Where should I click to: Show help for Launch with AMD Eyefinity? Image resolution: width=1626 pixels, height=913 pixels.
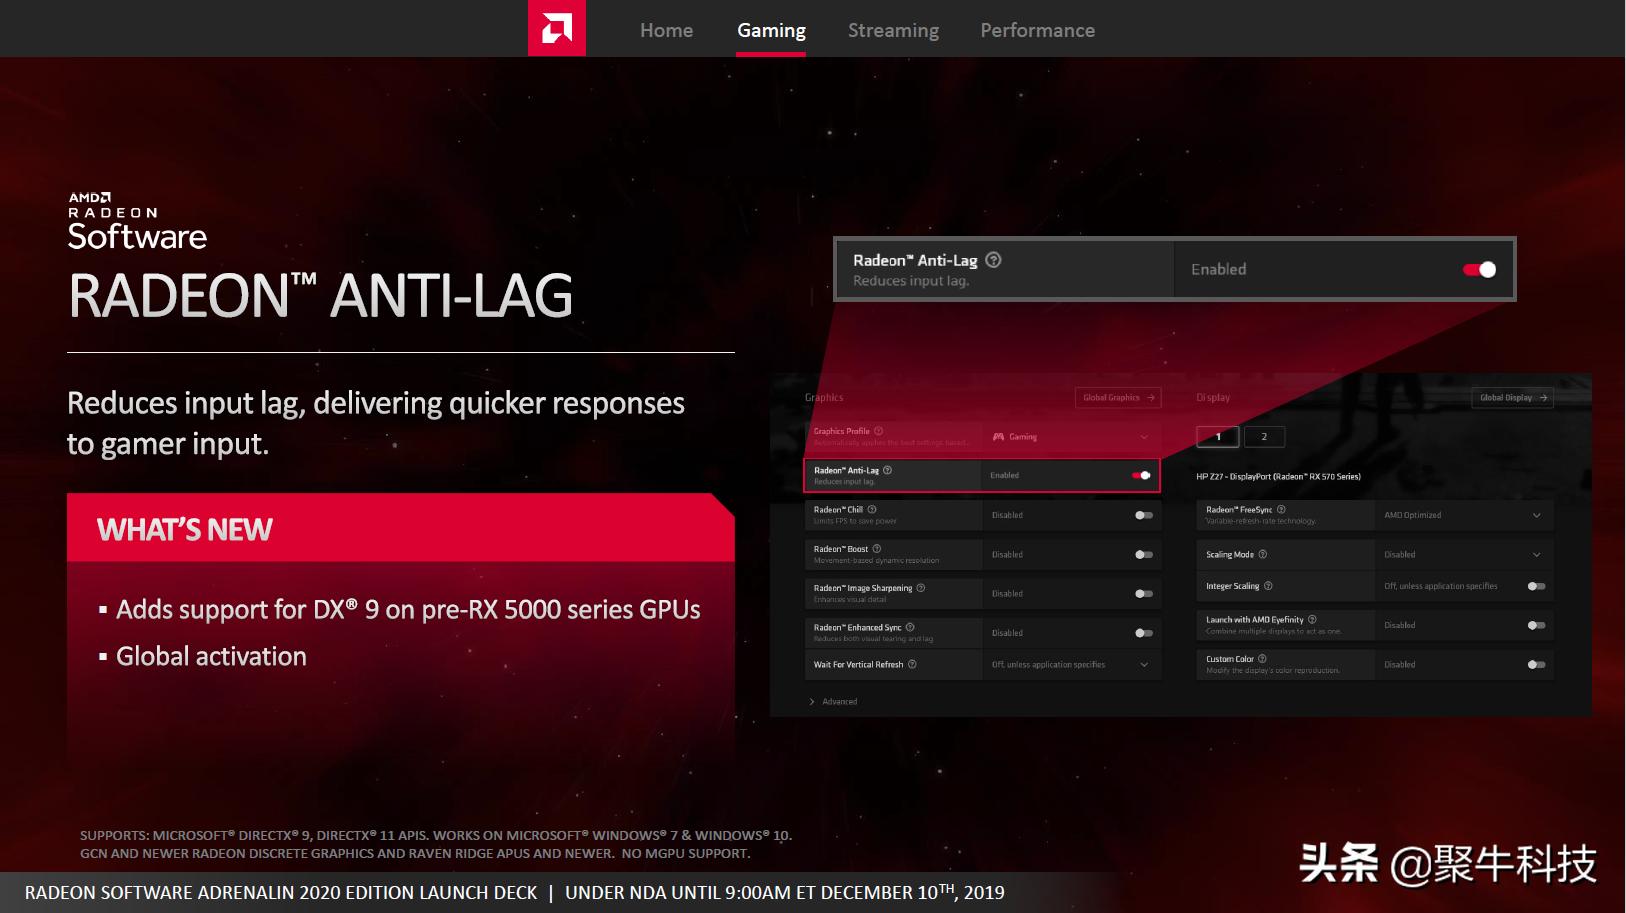pyautogui.click(x=1312, y=619)
